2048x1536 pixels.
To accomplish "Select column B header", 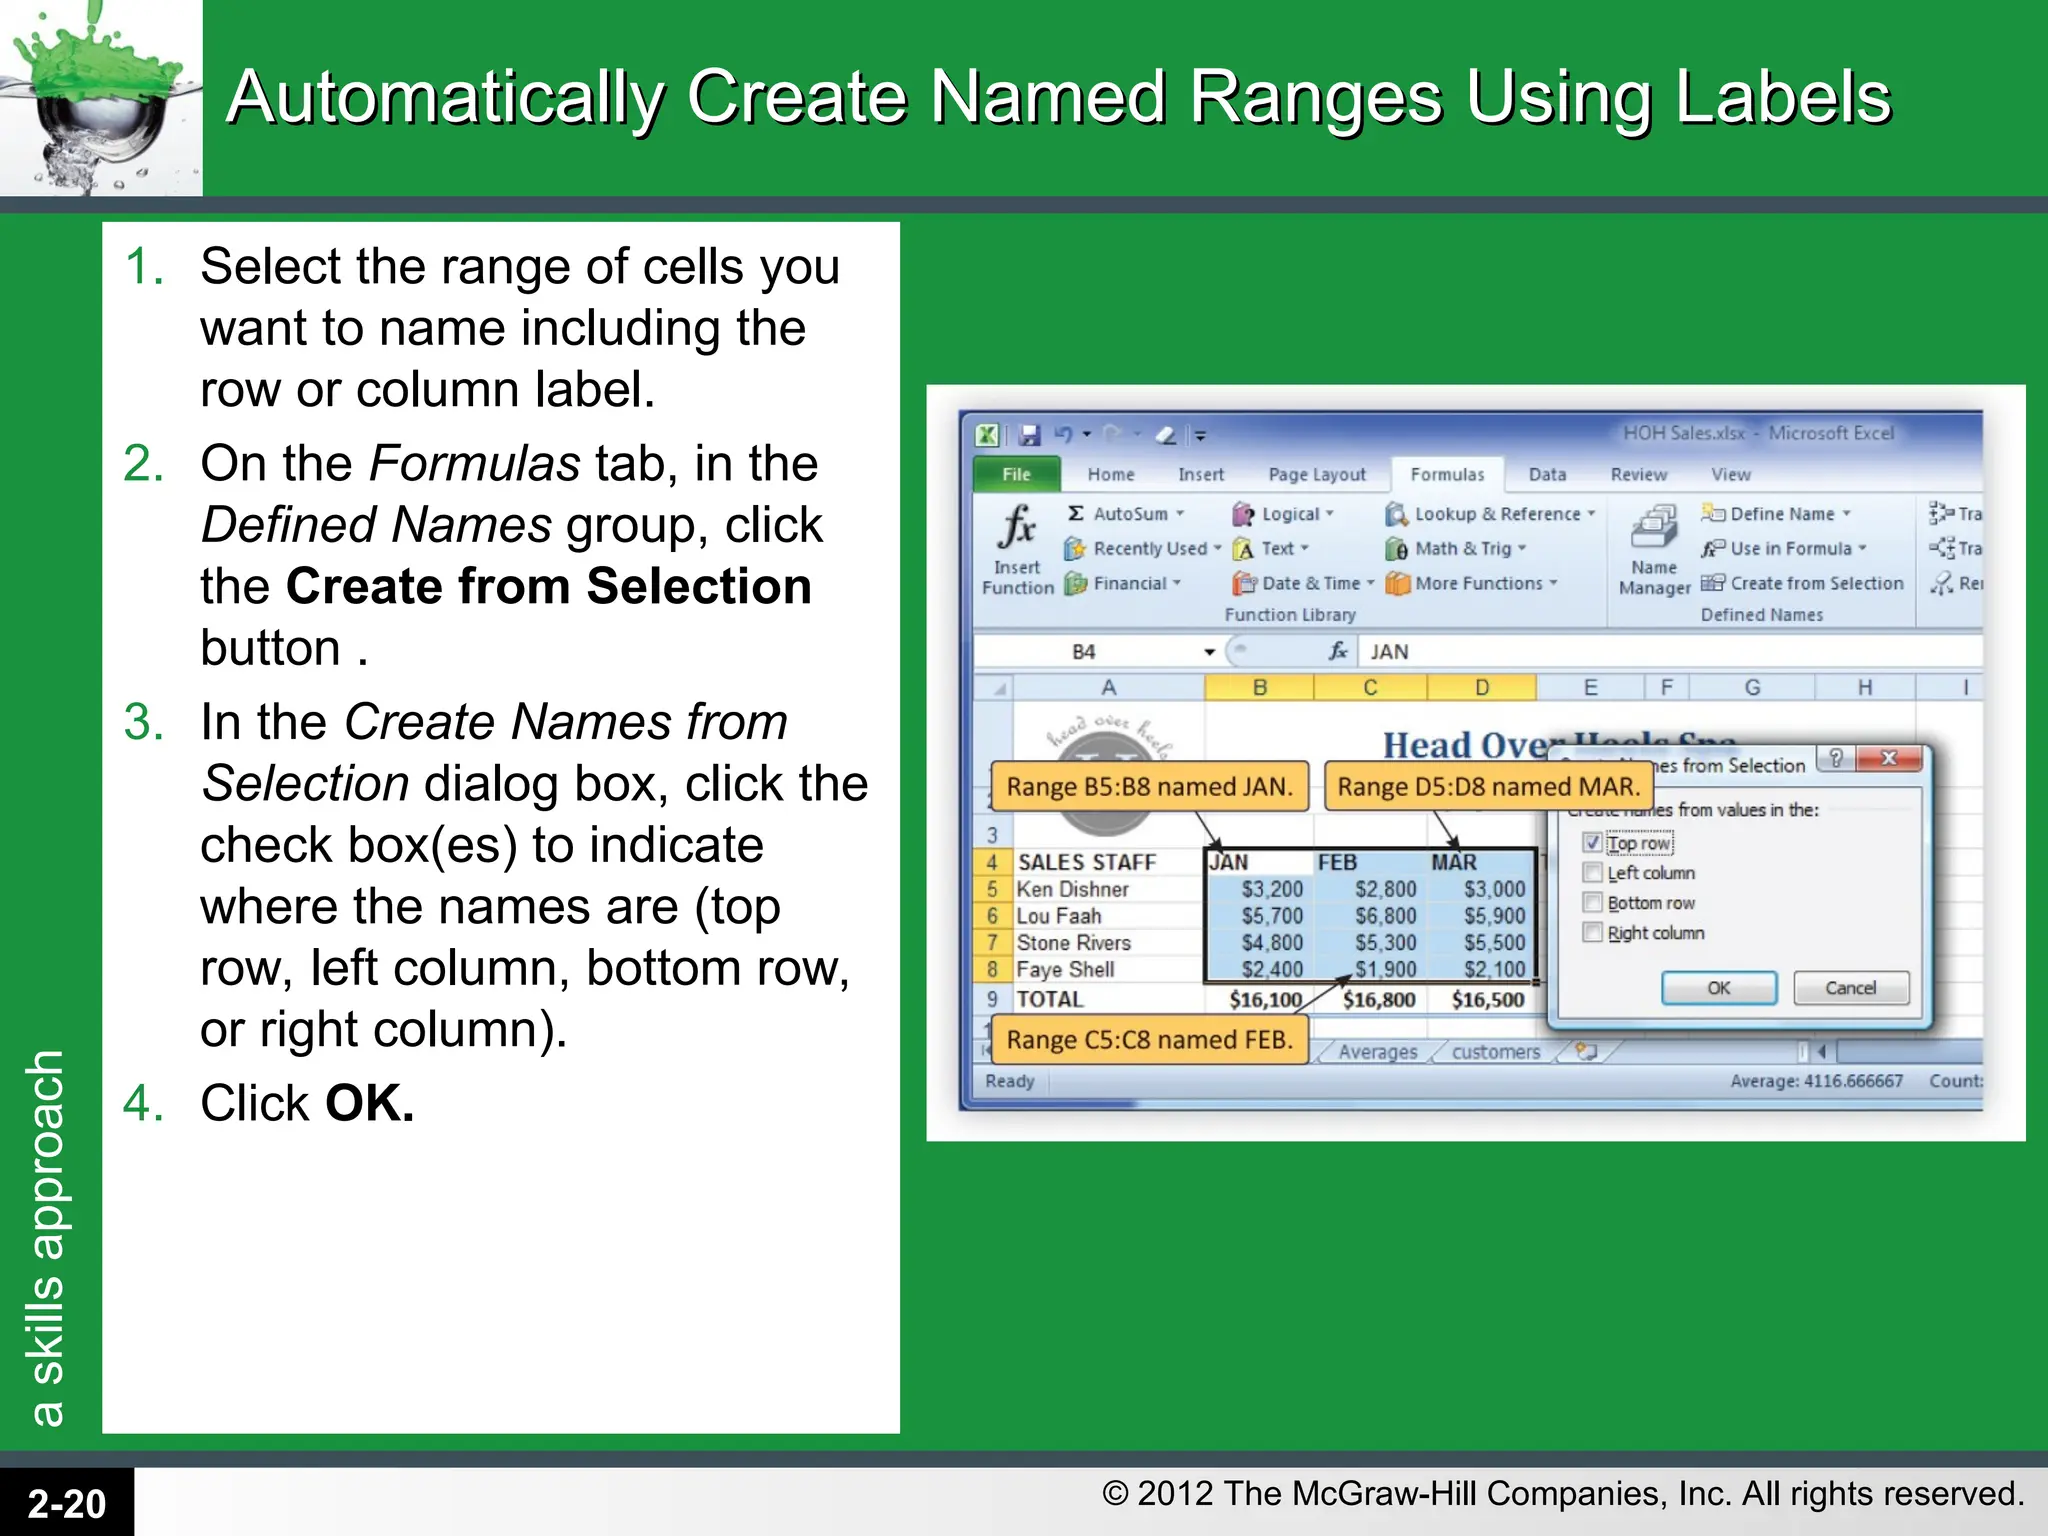I will pyautogui.click(x=1260, y=688).
